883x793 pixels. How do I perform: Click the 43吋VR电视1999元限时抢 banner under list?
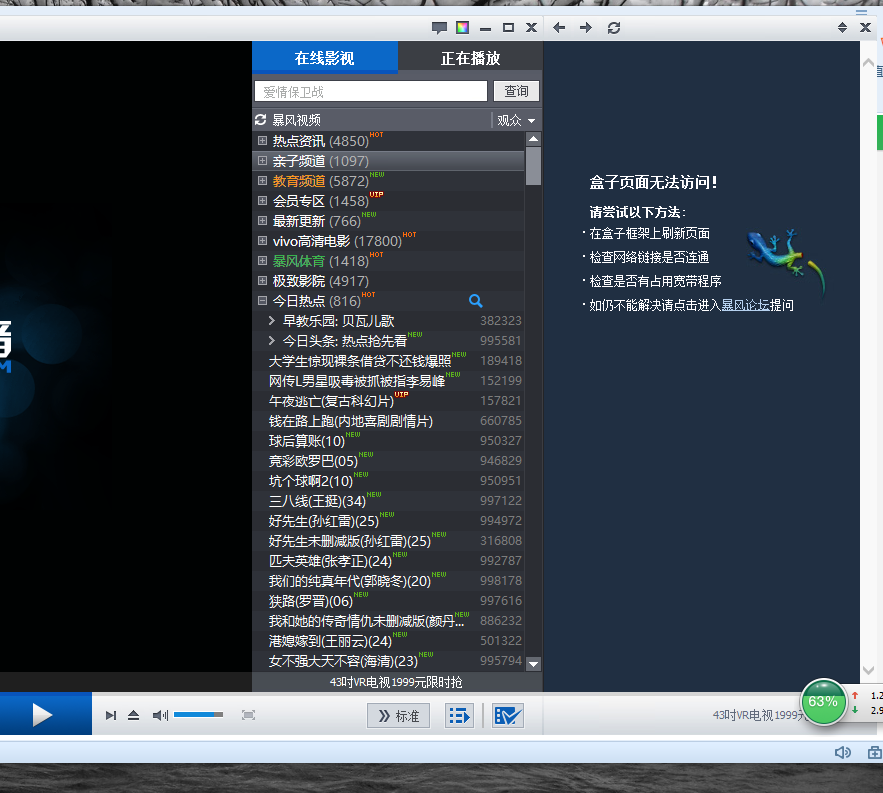coord(396,682)
